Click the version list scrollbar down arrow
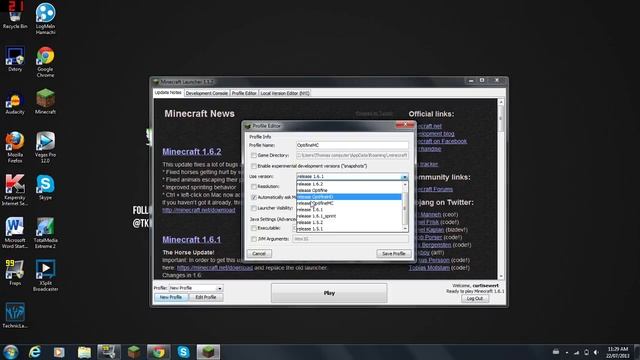Viewport: 640px width, 360px height. click(405, 229)
